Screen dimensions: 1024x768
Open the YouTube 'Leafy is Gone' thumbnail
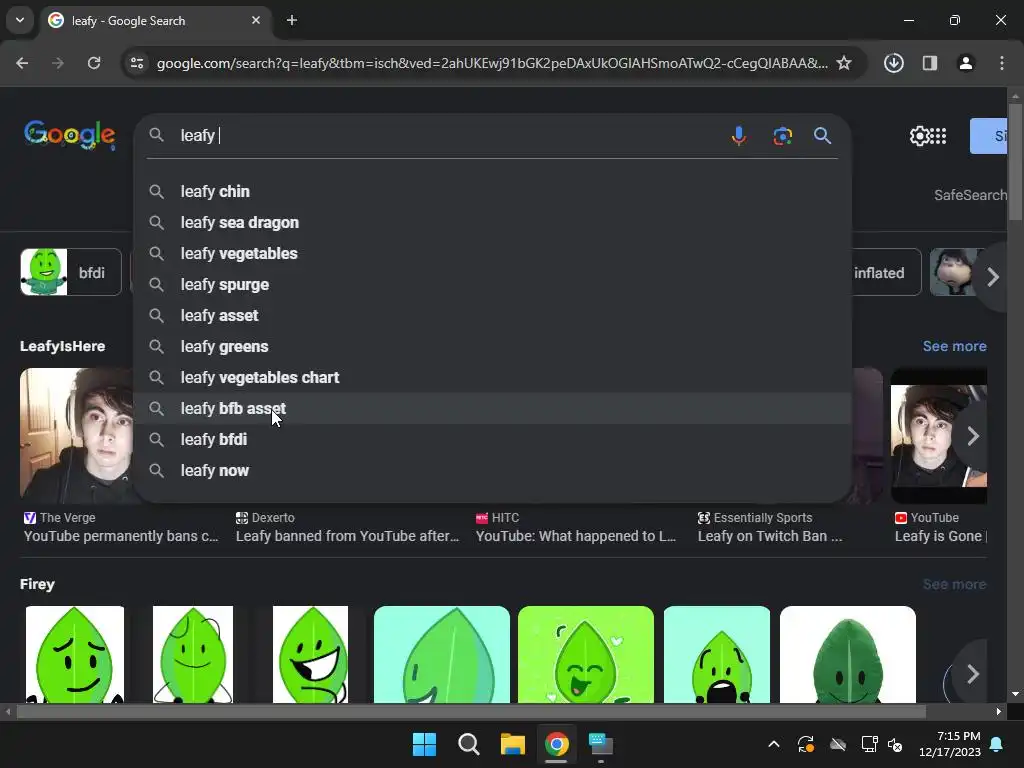(x=938, y=436)
